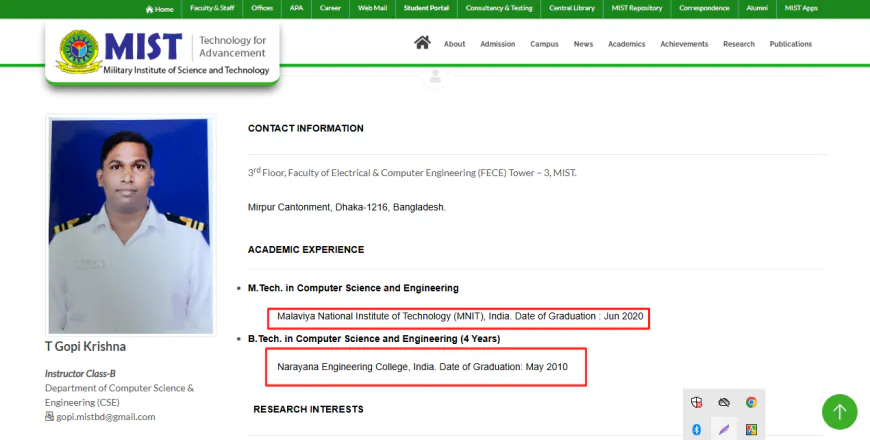Expand the Campus navigation menu
This screenshot has width=870, height=440.
(544, 44)
